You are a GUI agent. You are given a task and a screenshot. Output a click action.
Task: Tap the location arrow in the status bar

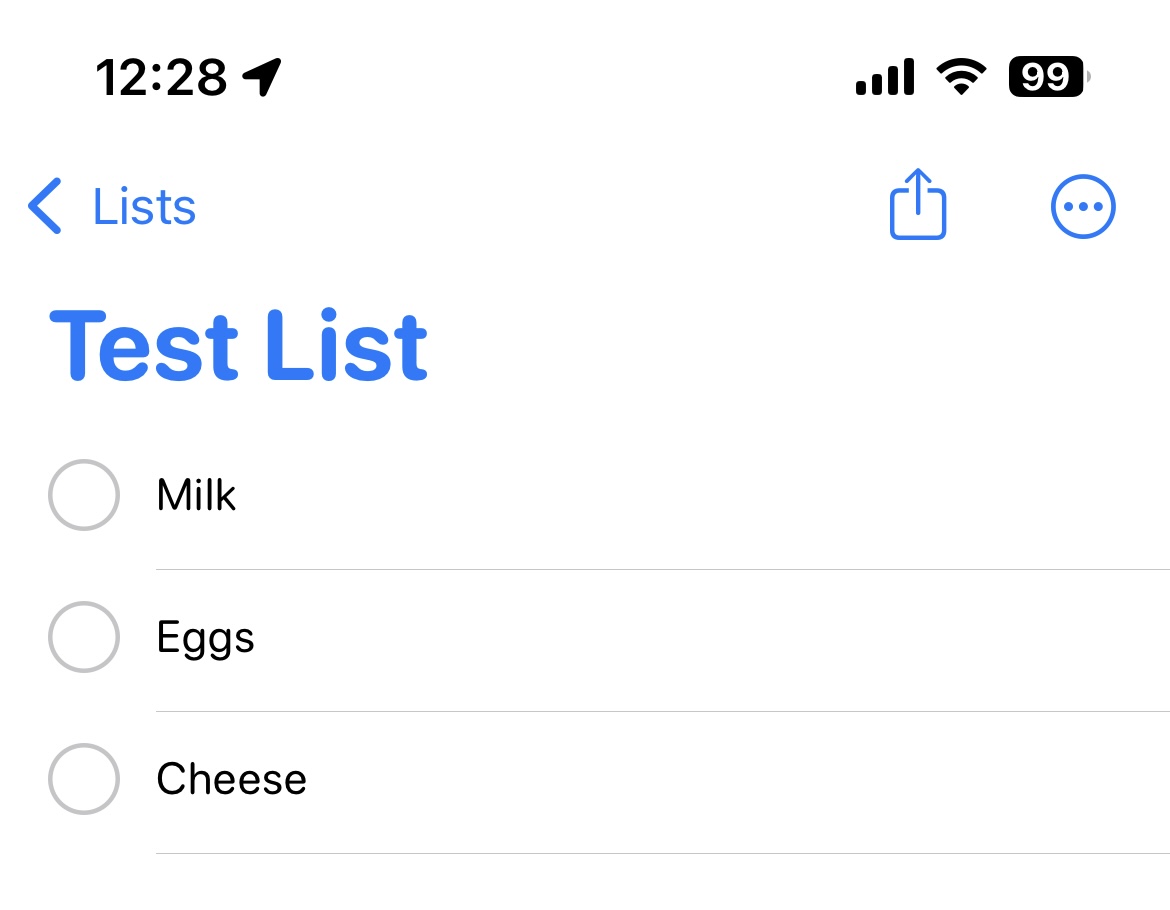(x=262, y=75)
